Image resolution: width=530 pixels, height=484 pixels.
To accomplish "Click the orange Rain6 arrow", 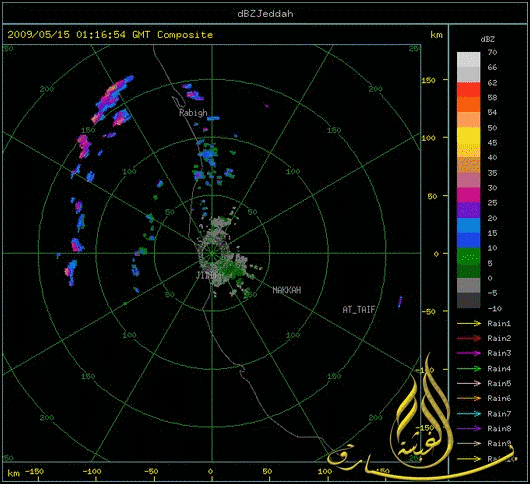I will [x=469, y=398].
